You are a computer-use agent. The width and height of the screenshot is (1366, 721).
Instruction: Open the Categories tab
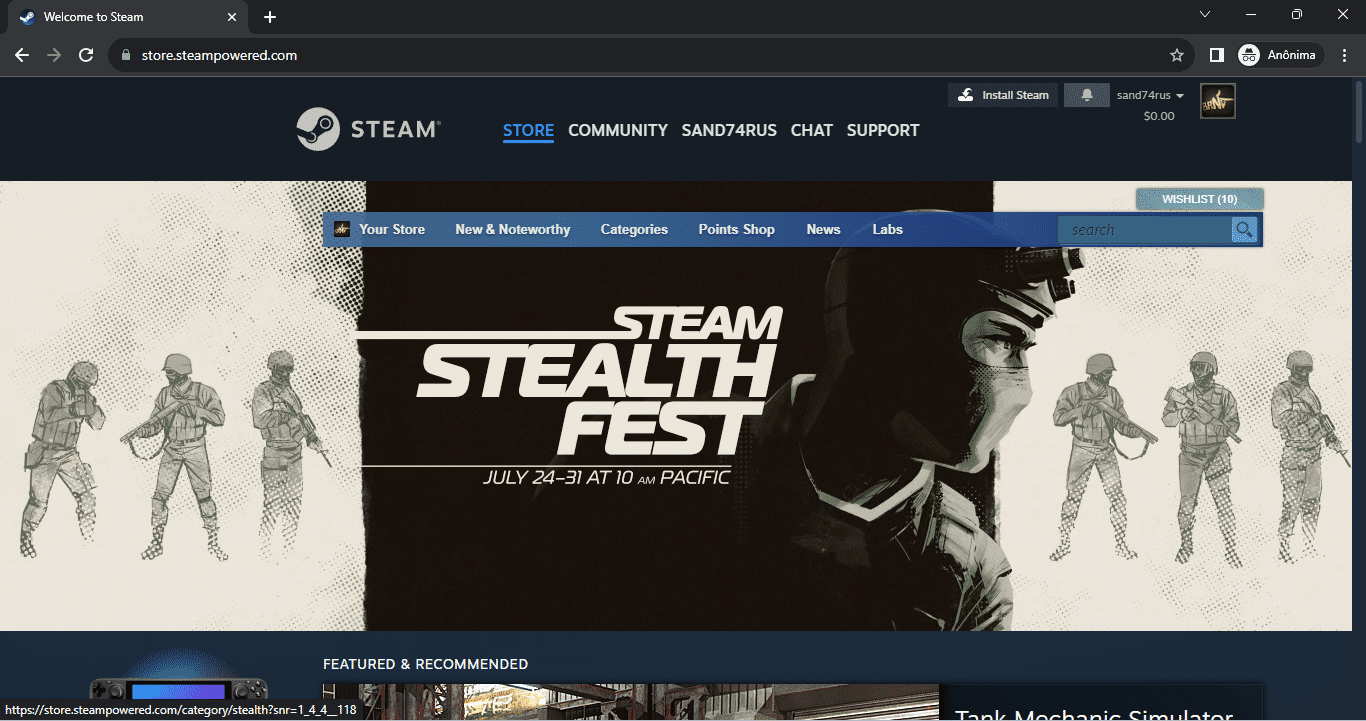634,229
